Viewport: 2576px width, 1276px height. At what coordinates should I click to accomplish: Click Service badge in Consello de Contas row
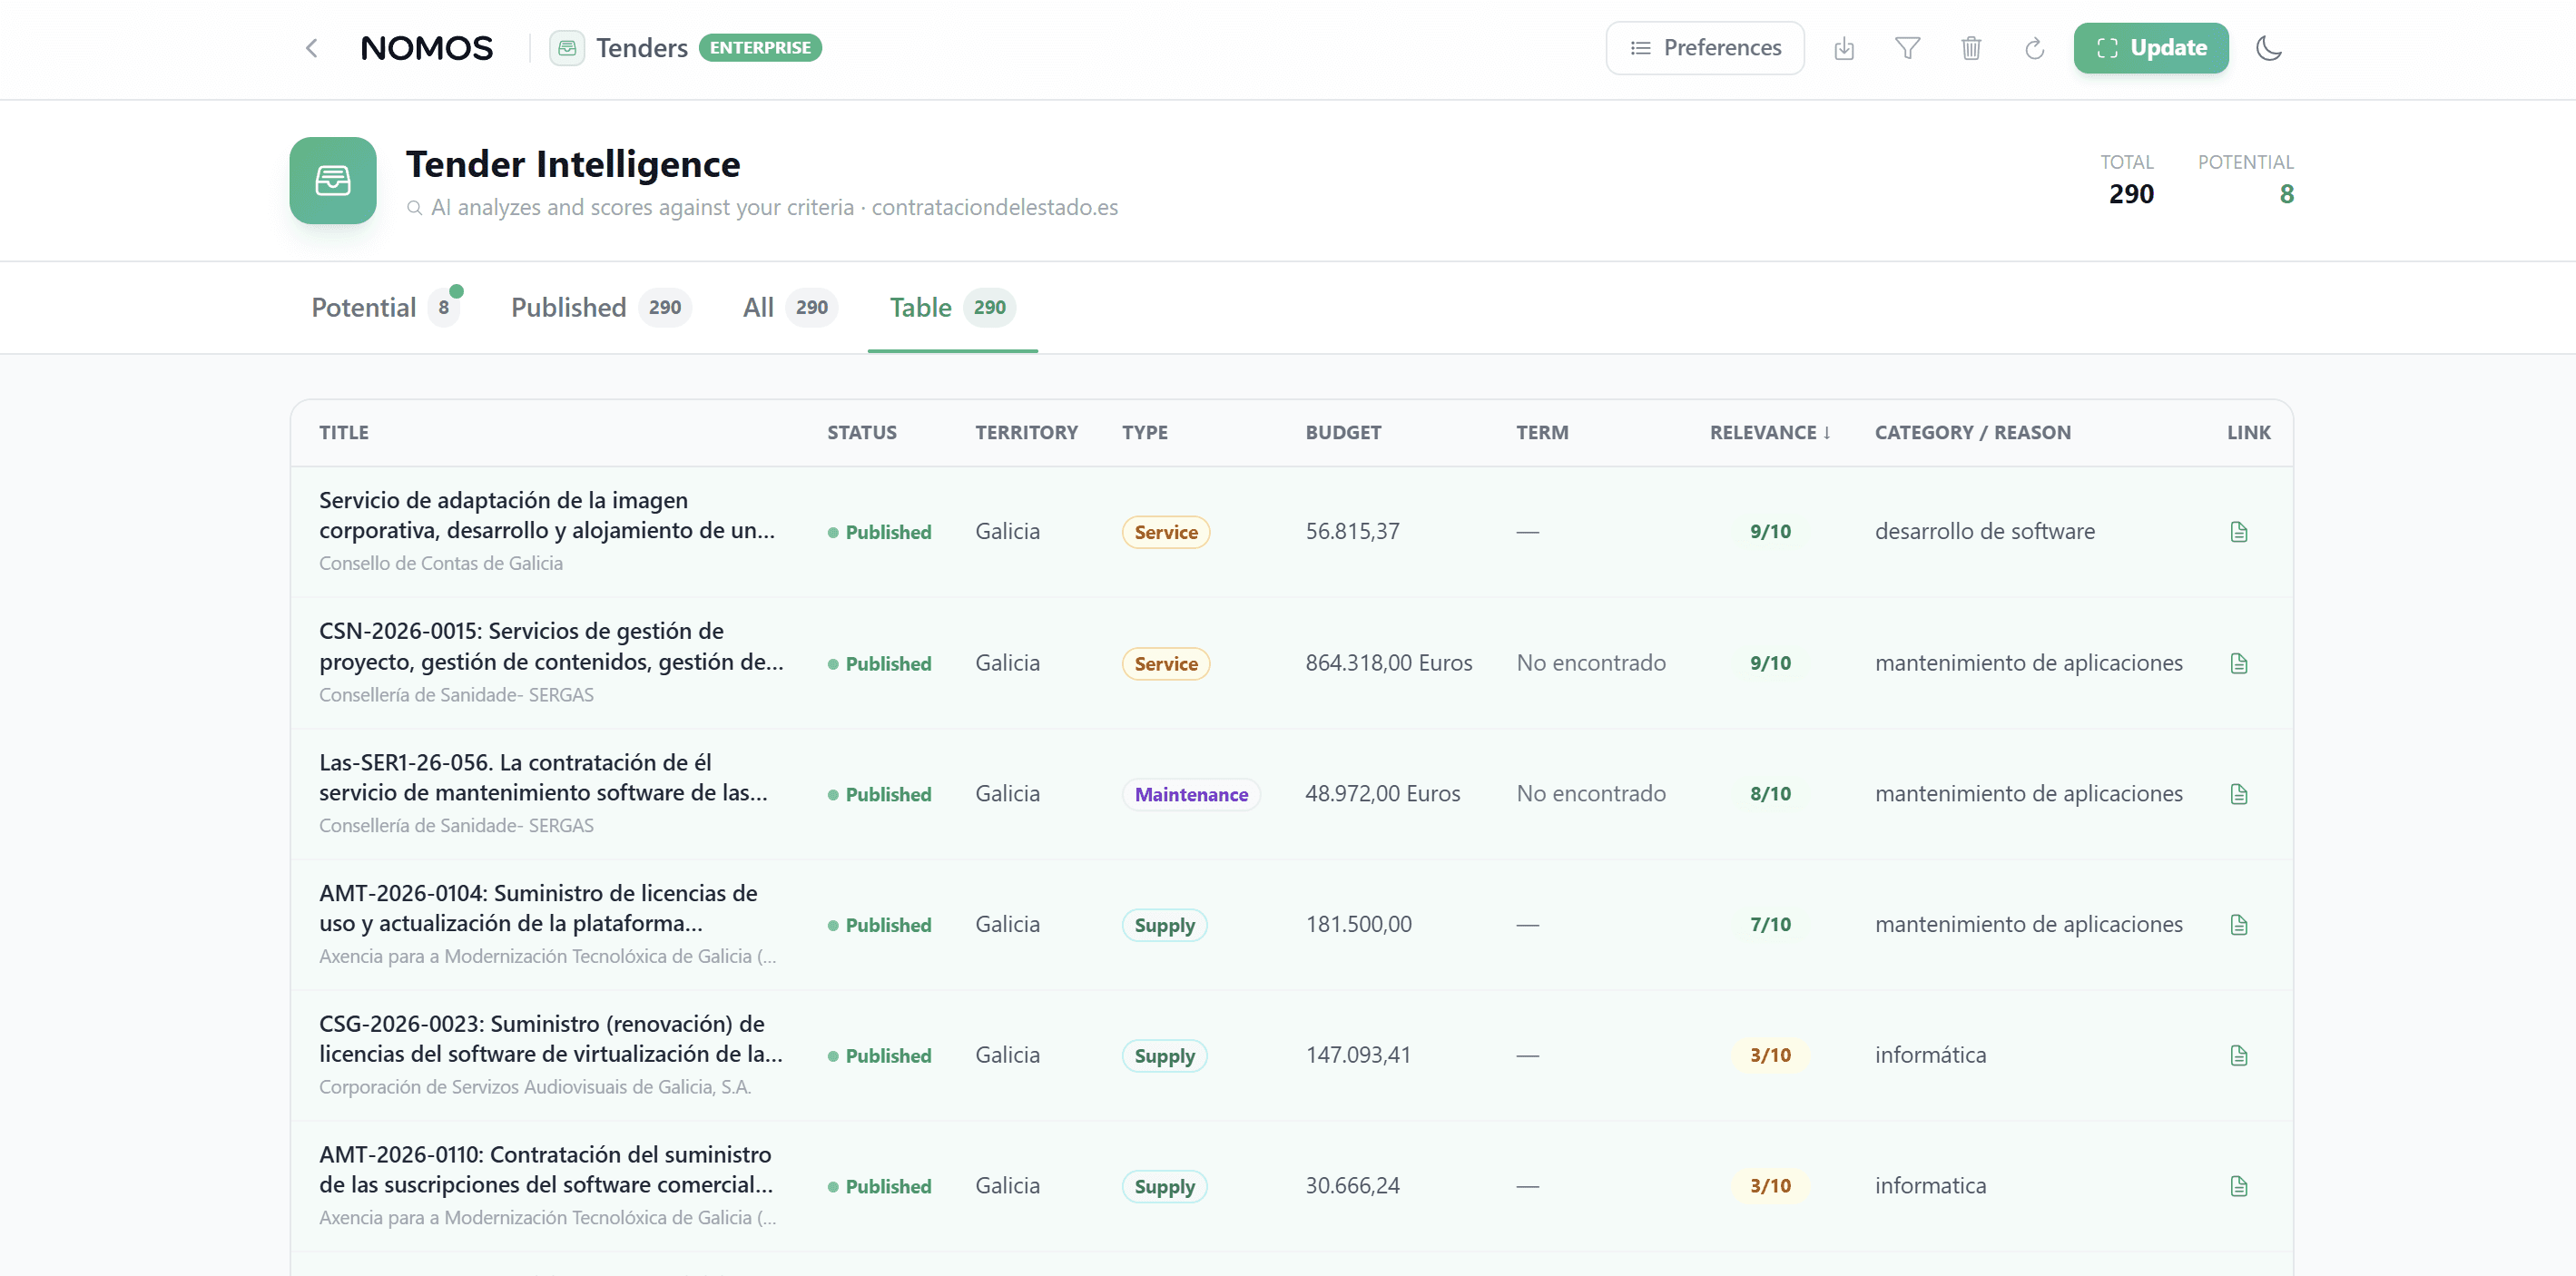(x=1166, y=533)
